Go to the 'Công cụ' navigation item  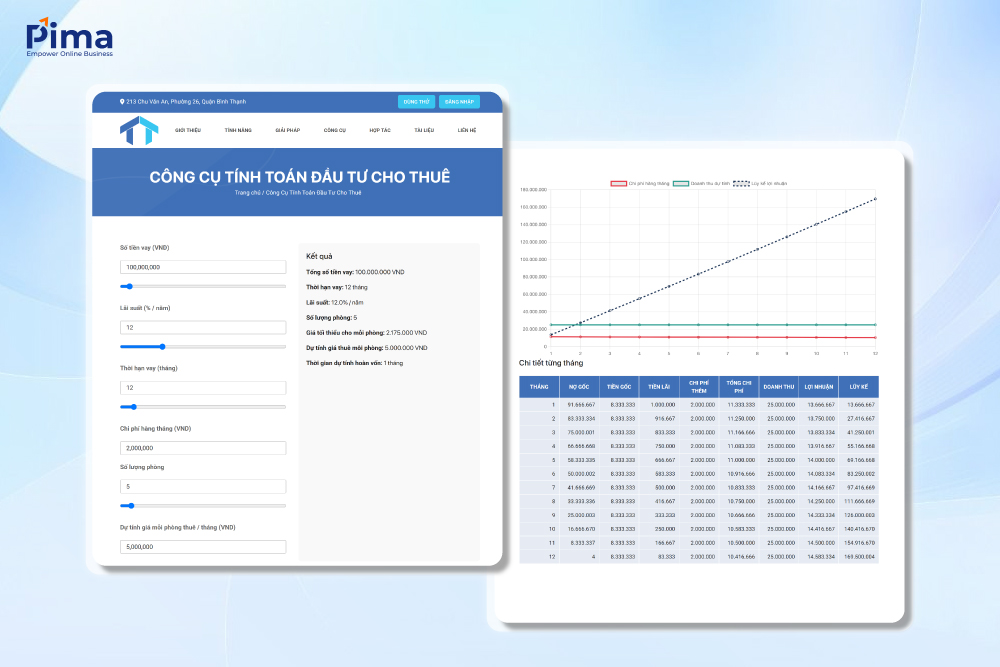coord(334,130)
